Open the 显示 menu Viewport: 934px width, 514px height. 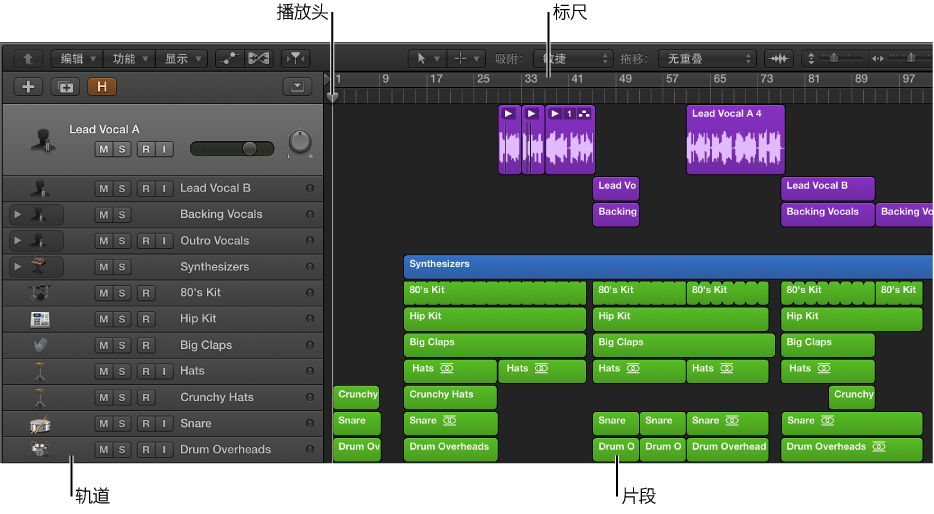tap(182, 59)
